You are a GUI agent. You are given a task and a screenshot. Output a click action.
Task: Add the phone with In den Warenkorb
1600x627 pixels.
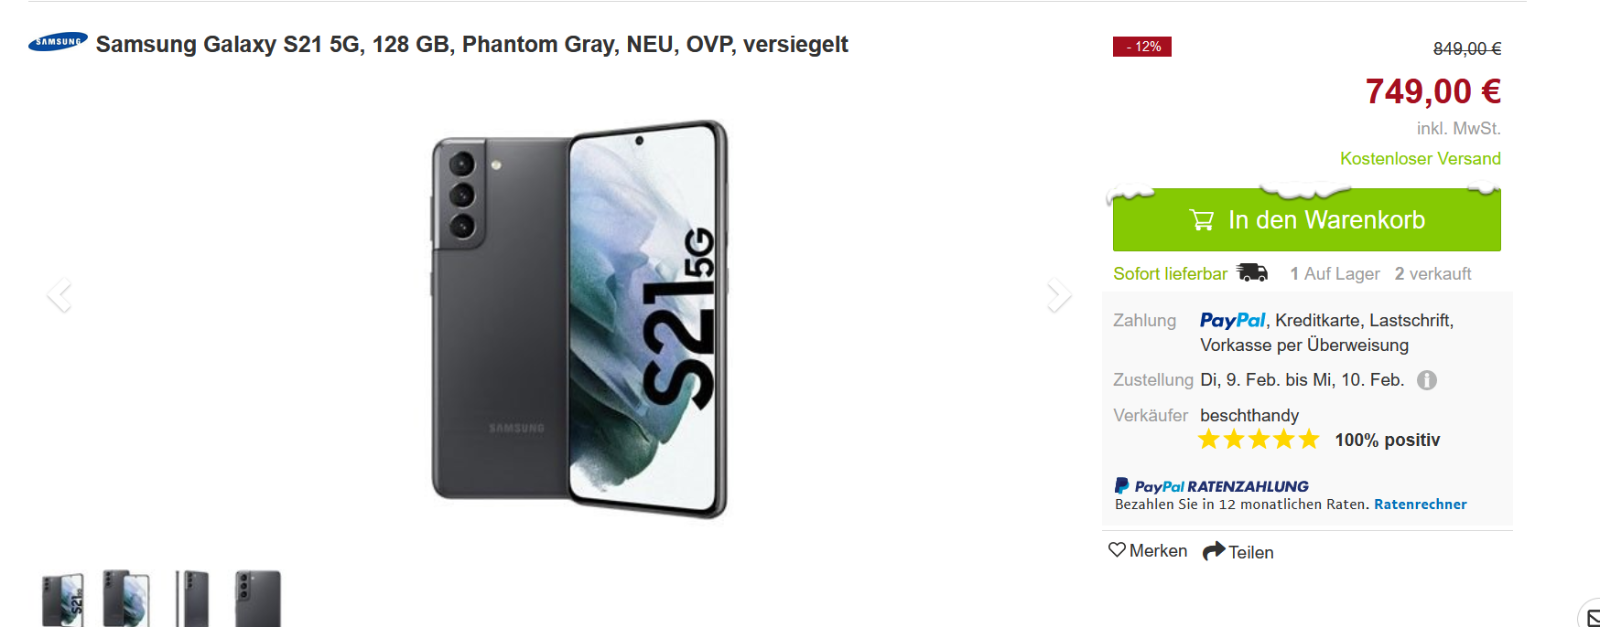(1307, 220)
